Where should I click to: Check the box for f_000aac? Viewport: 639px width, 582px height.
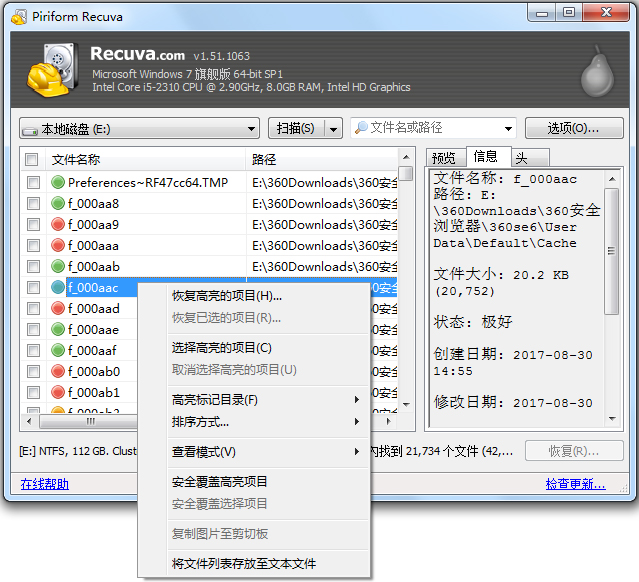(x=33, y=287)
